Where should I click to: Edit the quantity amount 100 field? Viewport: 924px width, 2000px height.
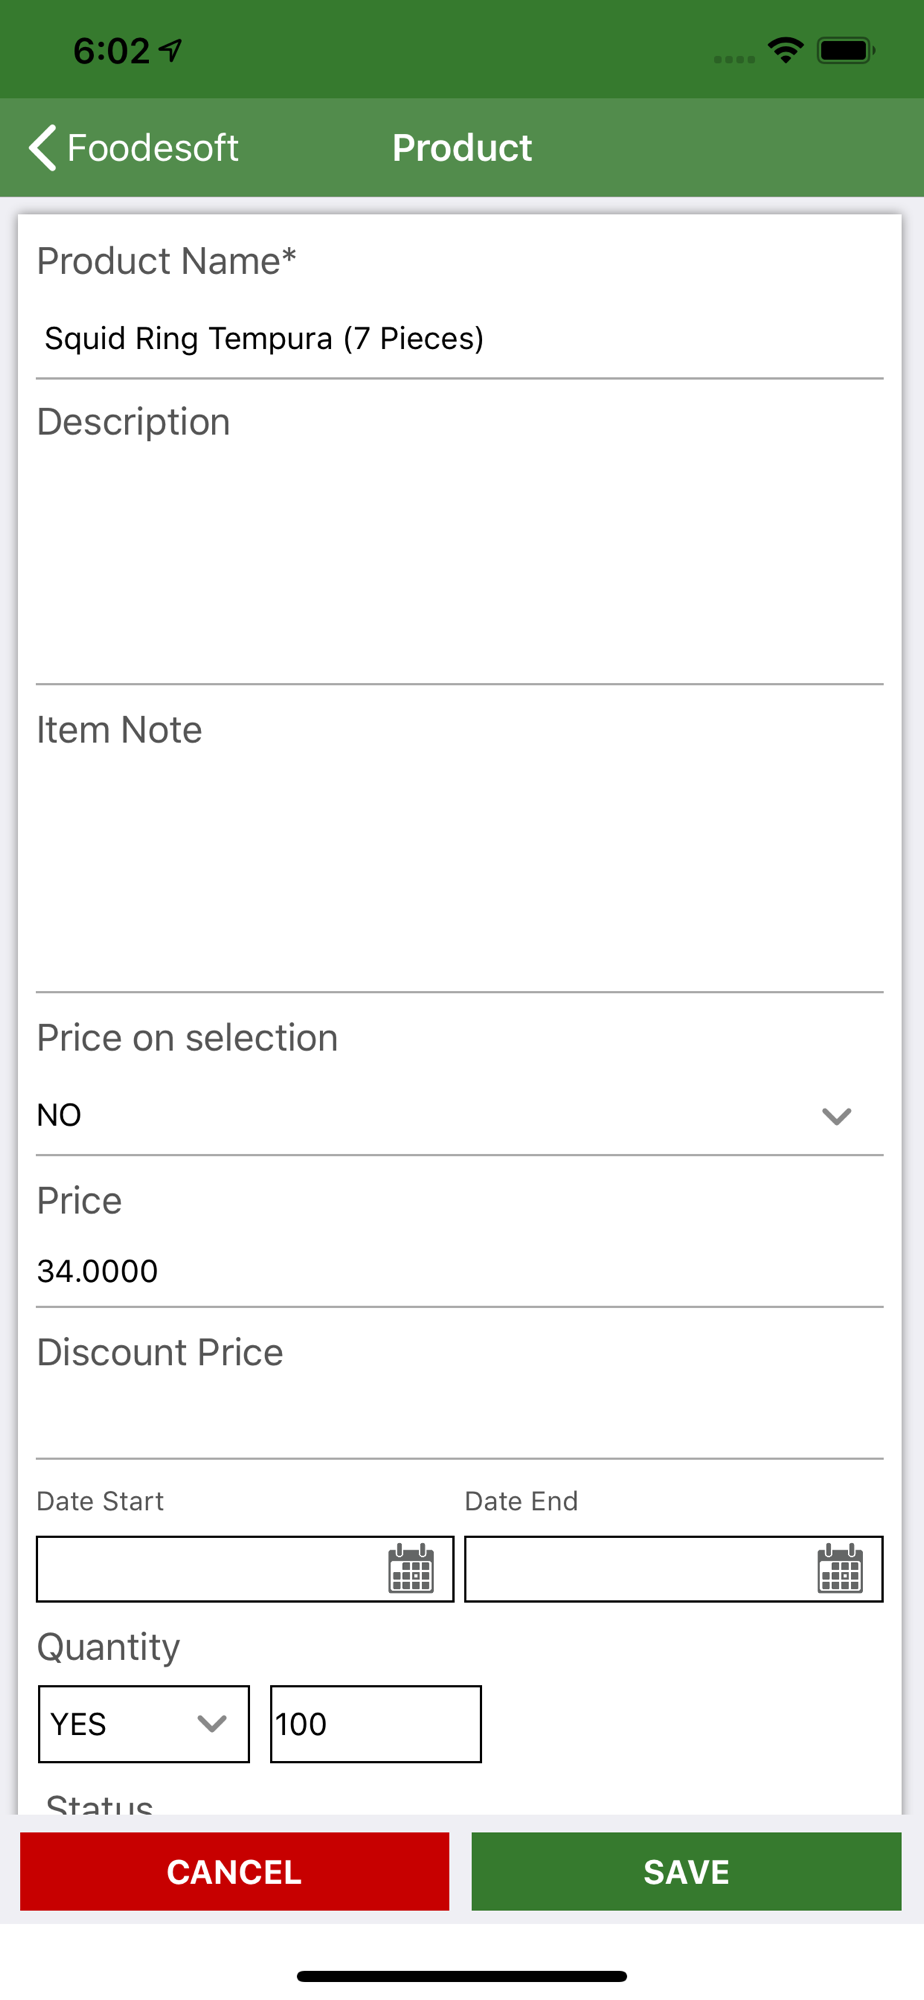click(x=376, y=1724)
